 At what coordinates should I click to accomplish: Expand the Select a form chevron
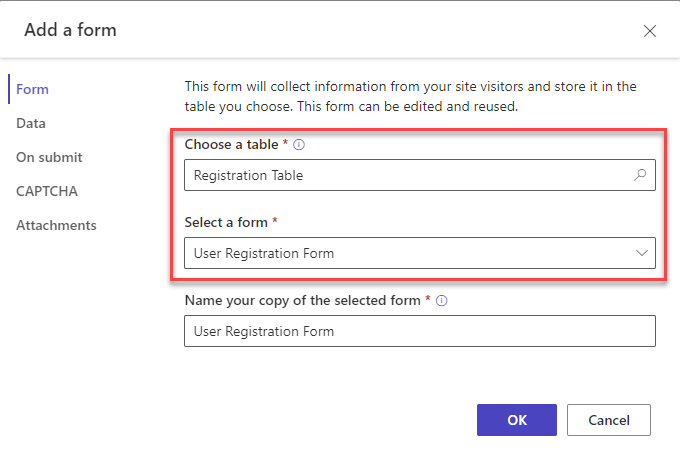(642, 253)
